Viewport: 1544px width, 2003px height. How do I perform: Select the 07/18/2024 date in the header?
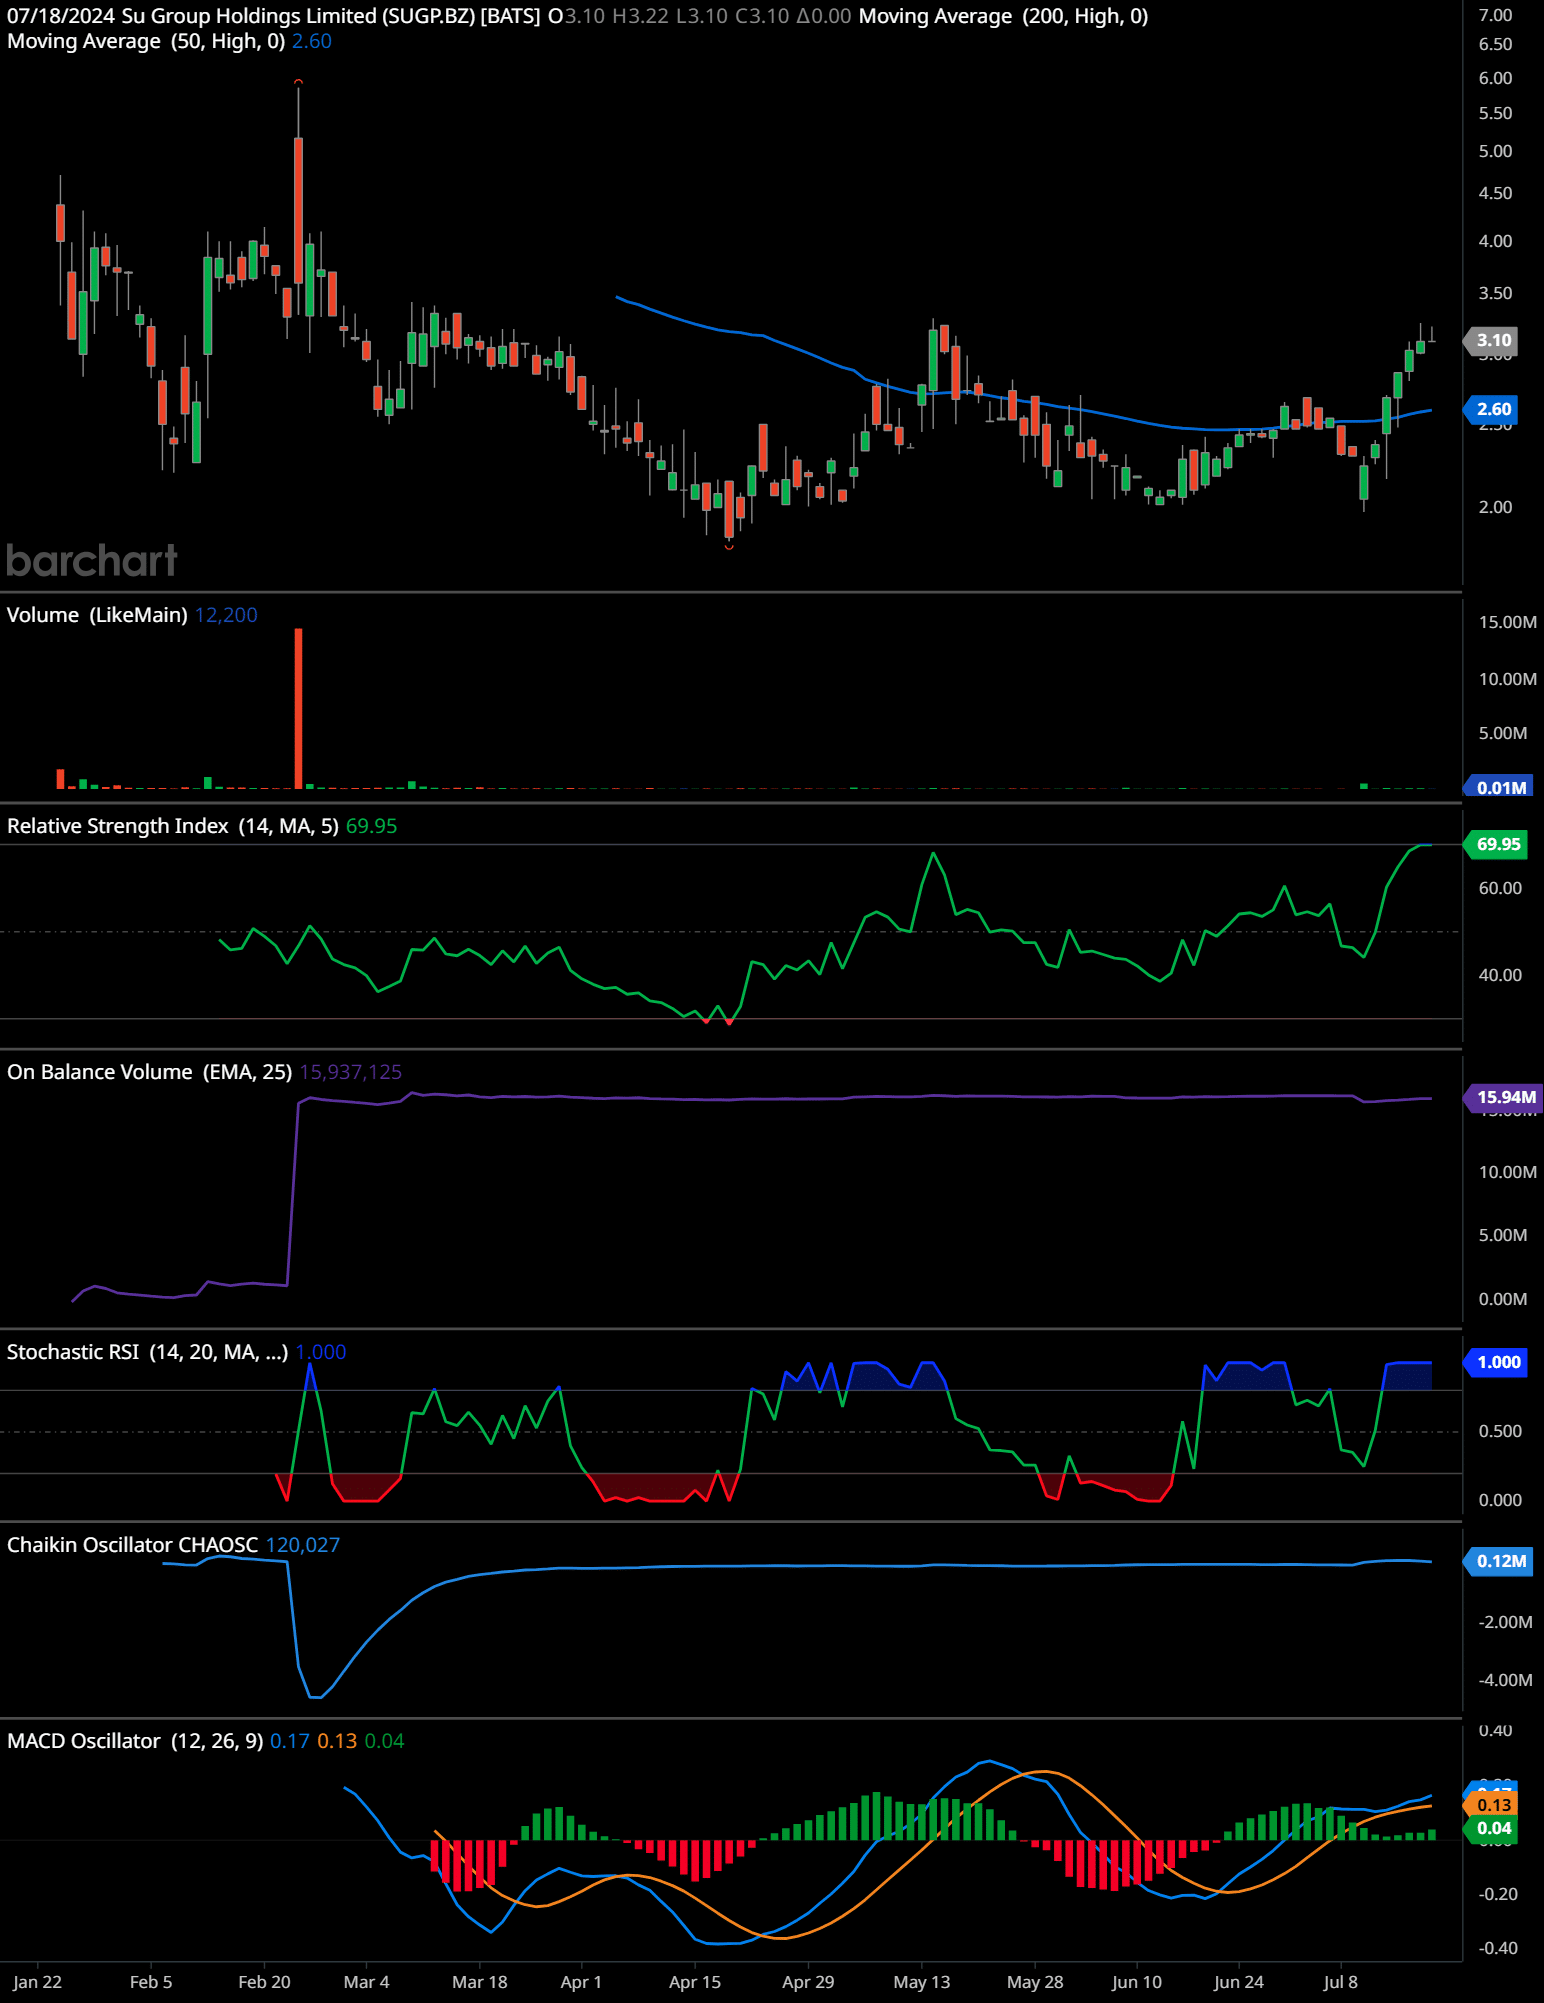point(61,16)
